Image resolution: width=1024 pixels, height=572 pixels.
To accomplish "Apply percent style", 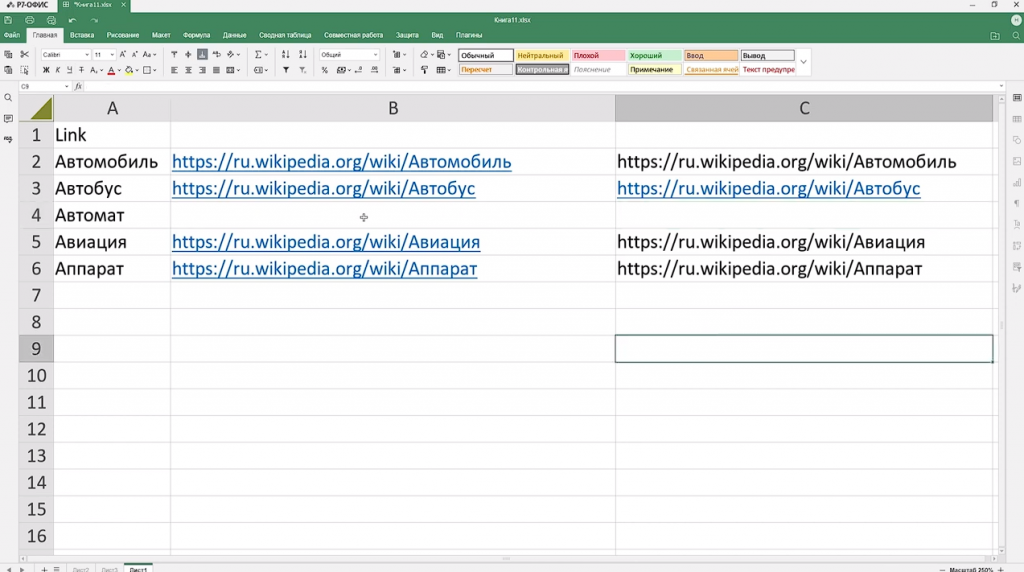I will [325, 70].
